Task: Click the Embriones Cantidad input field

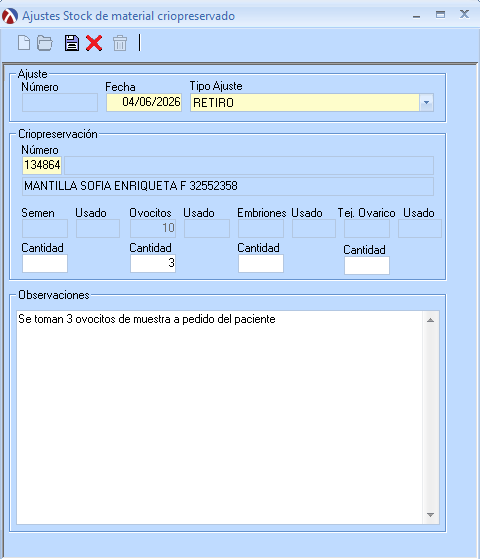Action: (261, 263)
